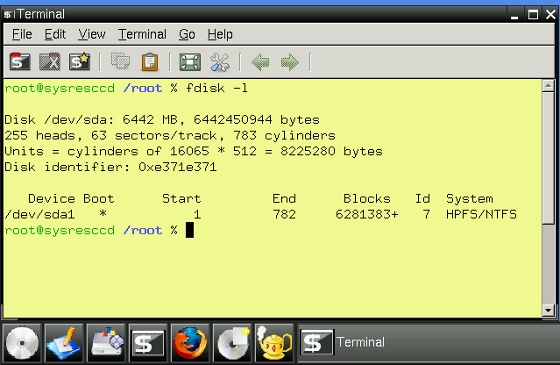Click the terminal title bar icon

(9, 15)
